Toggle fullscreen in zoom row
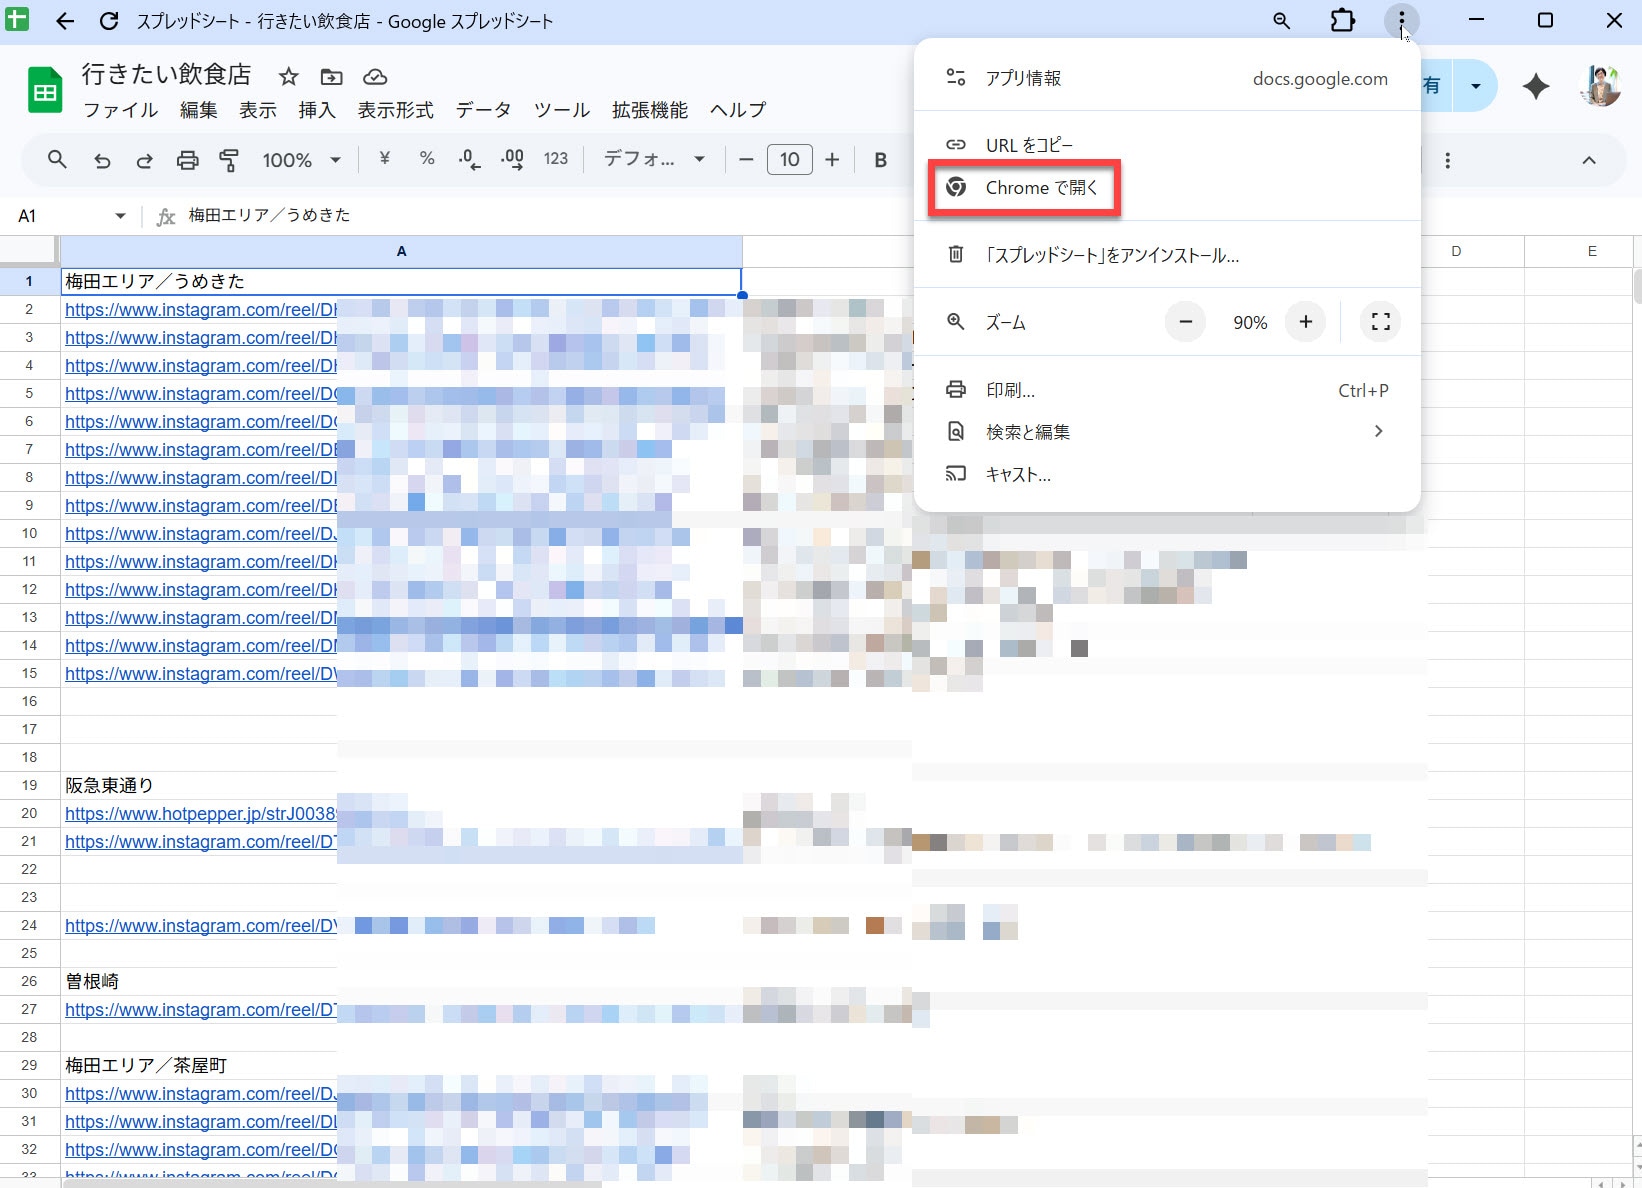1642x1188 pixels. (1380, 322)
